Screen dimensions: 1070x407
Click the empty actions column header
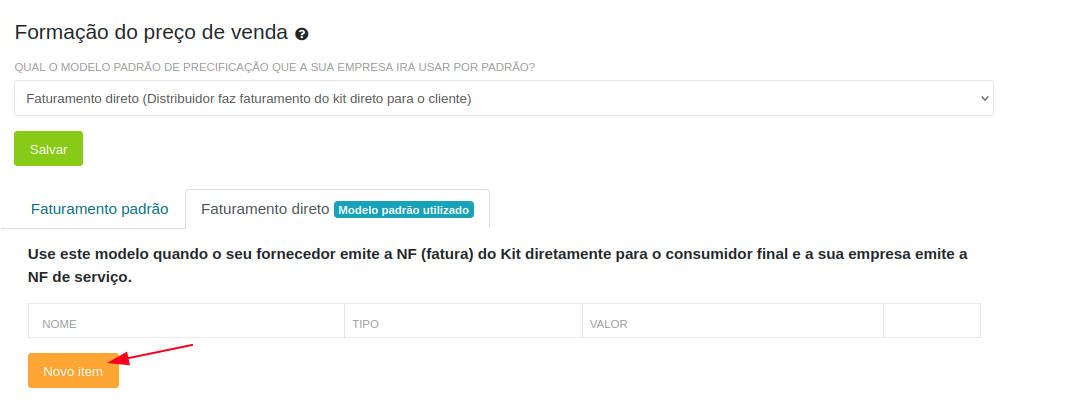coord(931,321)
